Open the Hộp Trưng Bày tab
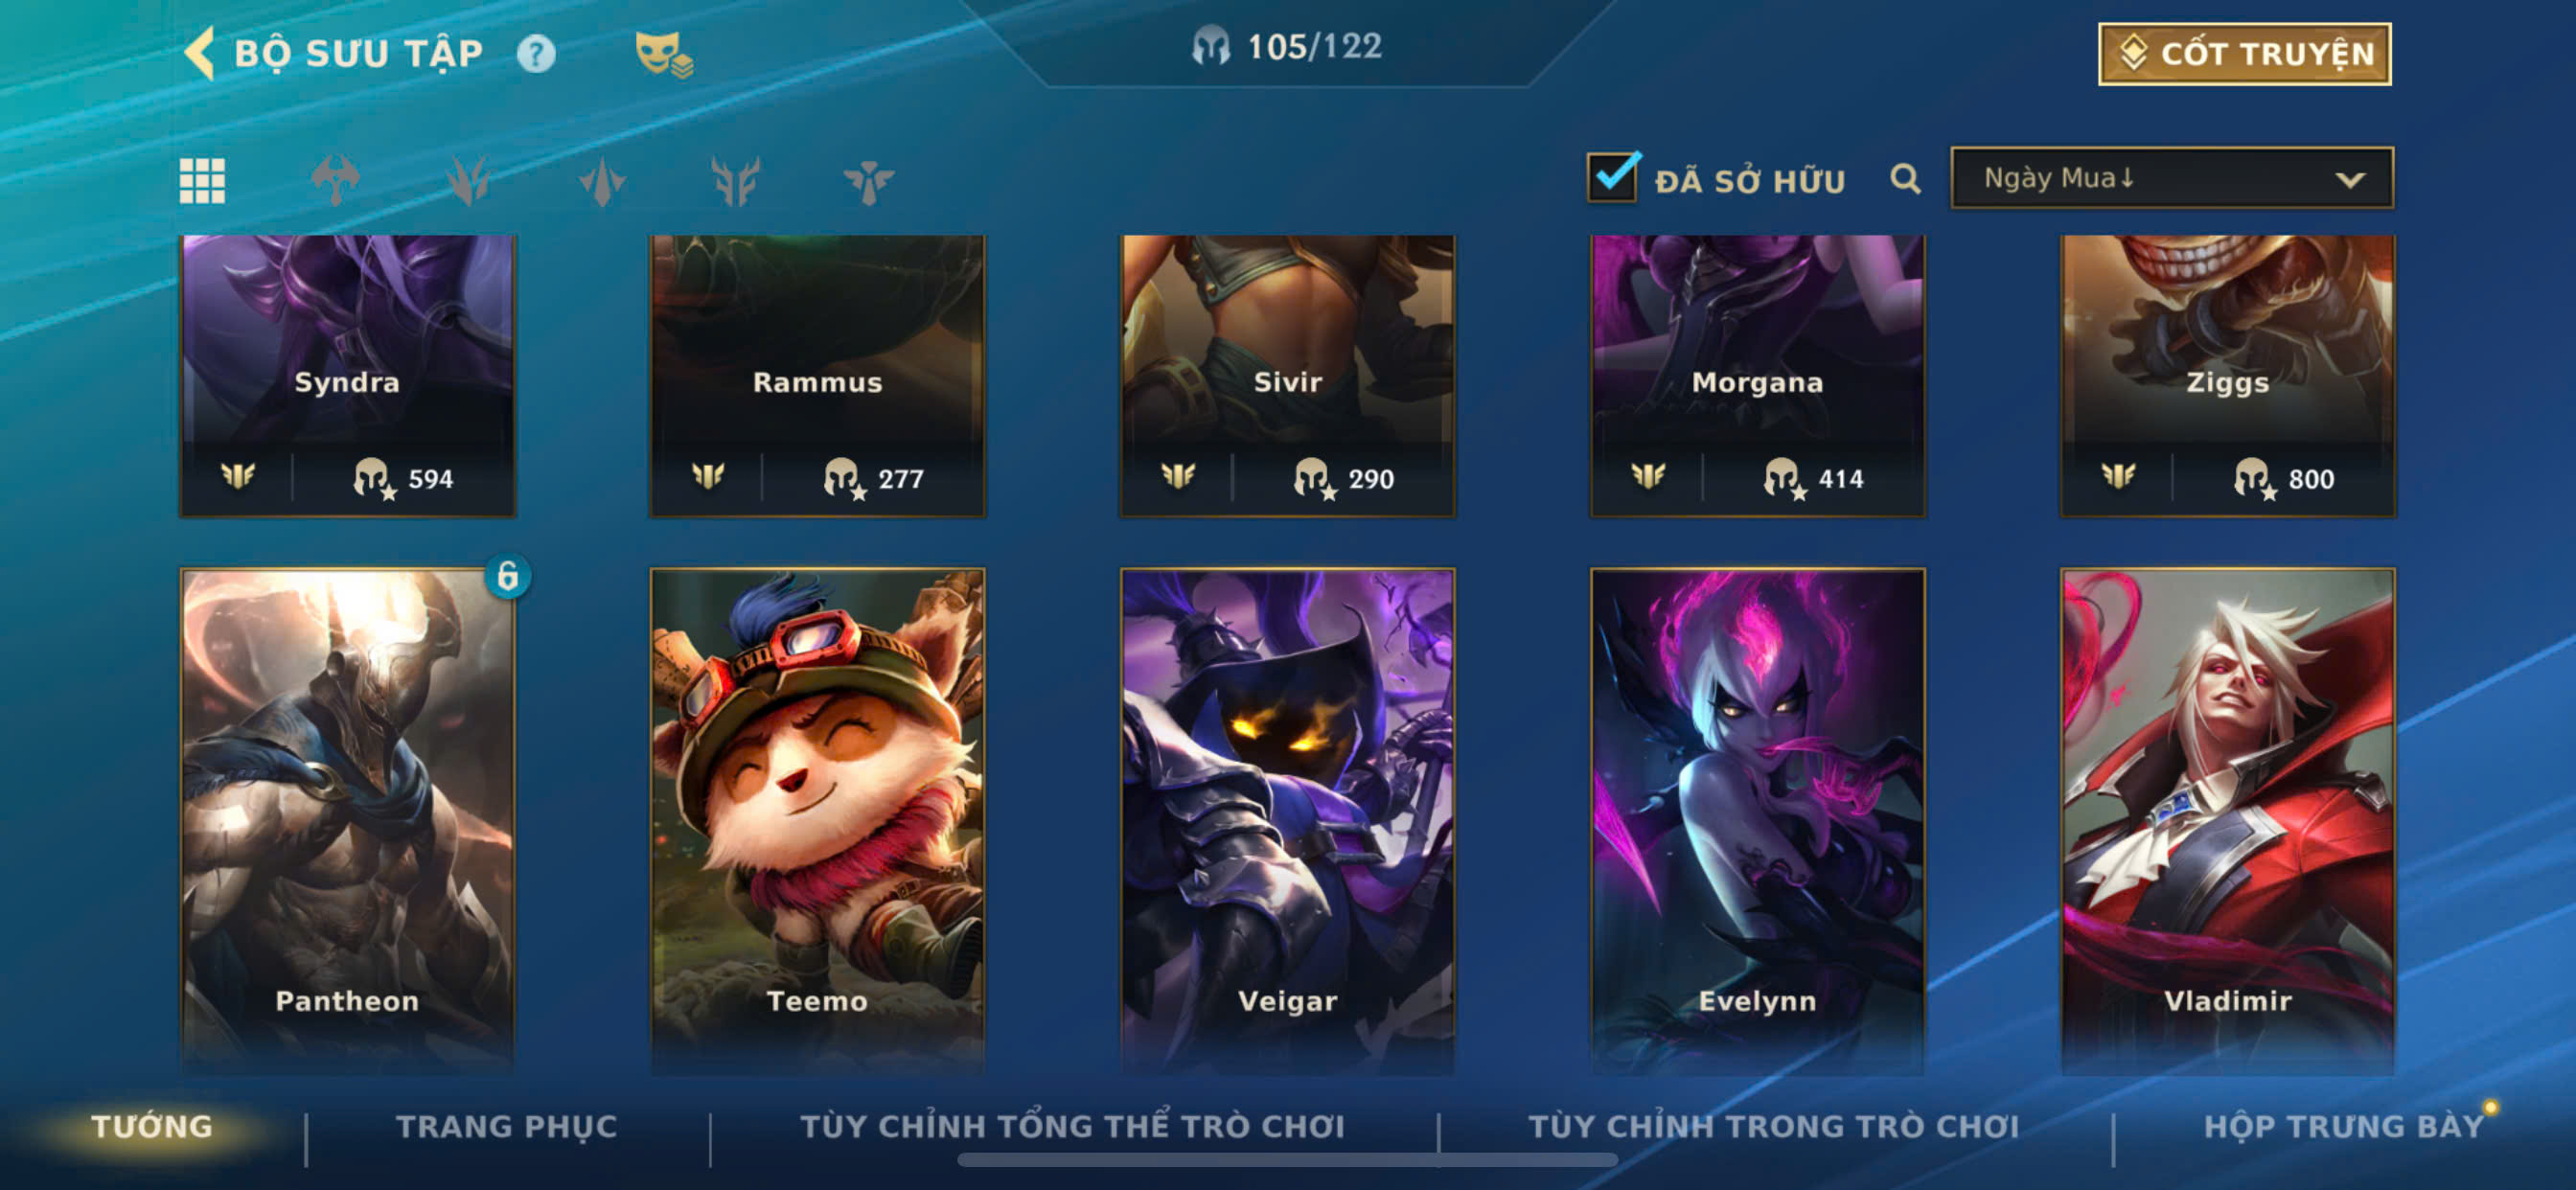 [2343, 1126]
